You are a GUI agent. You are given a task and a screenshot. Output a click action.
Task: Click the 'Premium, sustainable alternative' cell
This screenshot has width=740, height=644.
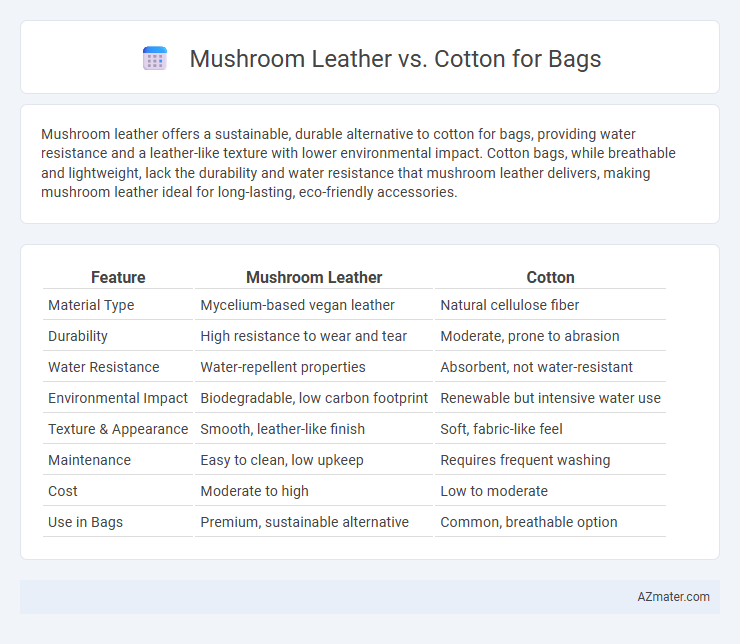(x=304, y=522)
